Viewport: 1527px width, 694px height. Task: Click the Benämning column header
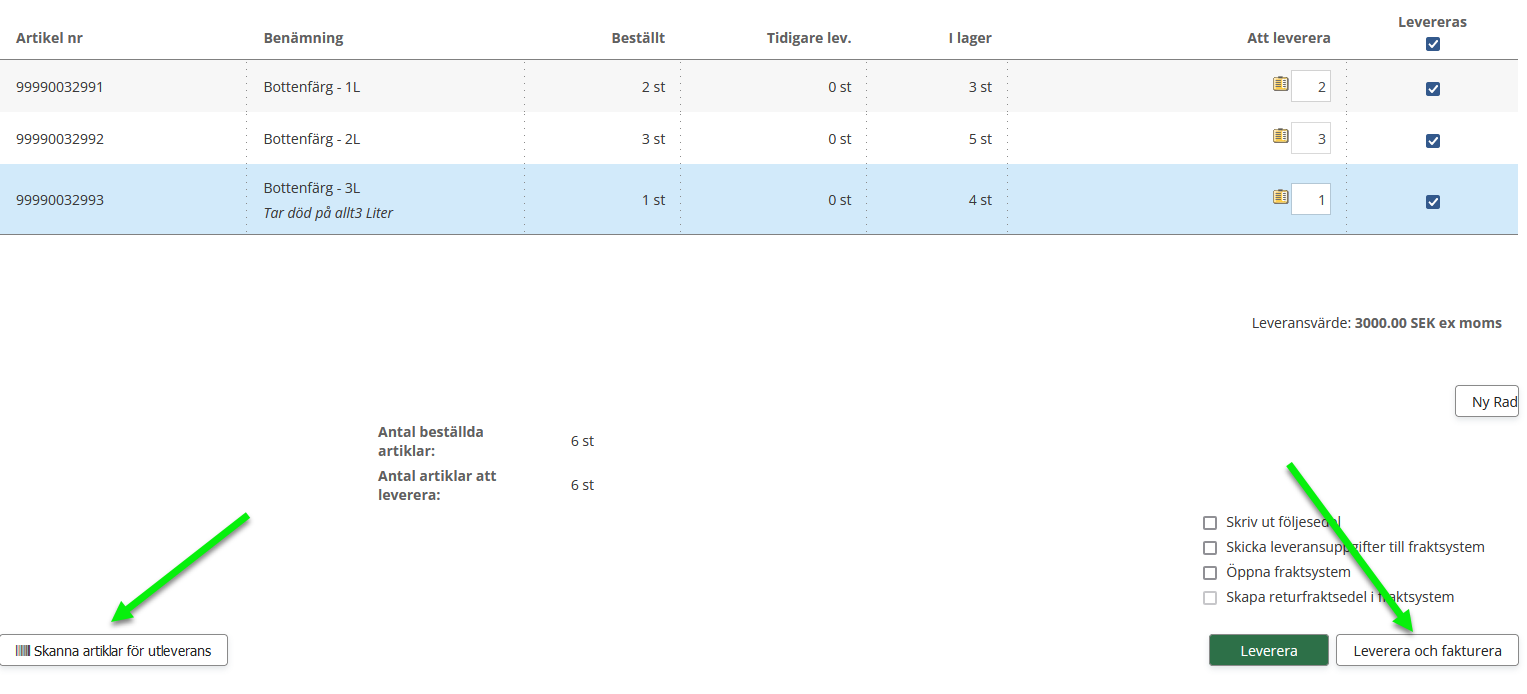click(303, 38)
